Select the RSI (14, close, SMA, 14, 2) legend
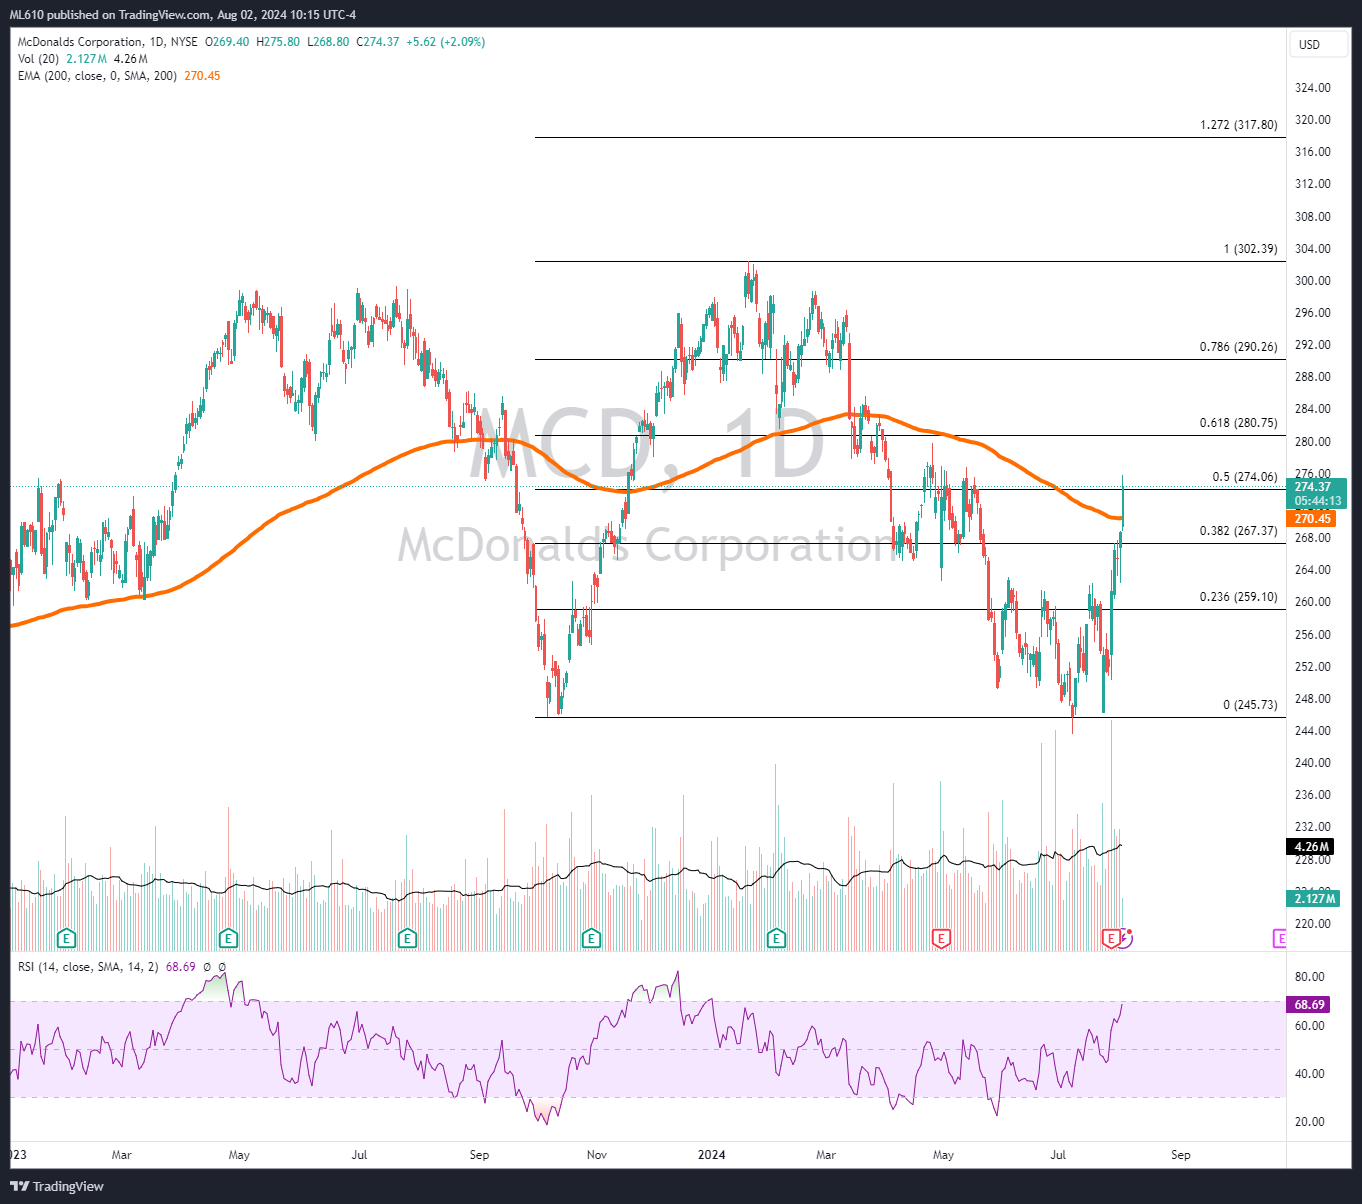Viewport: 1362px width, 1204px height. (88, 967)
